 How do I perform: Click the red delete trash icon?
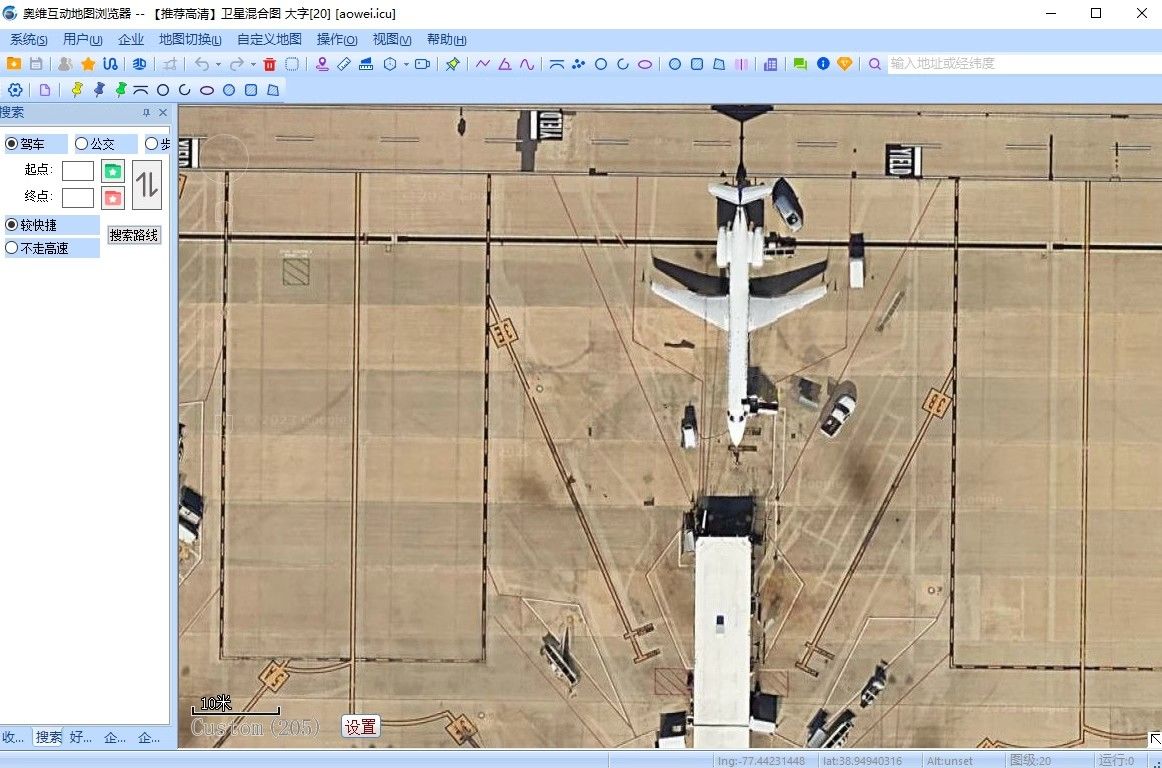point(269,64)
